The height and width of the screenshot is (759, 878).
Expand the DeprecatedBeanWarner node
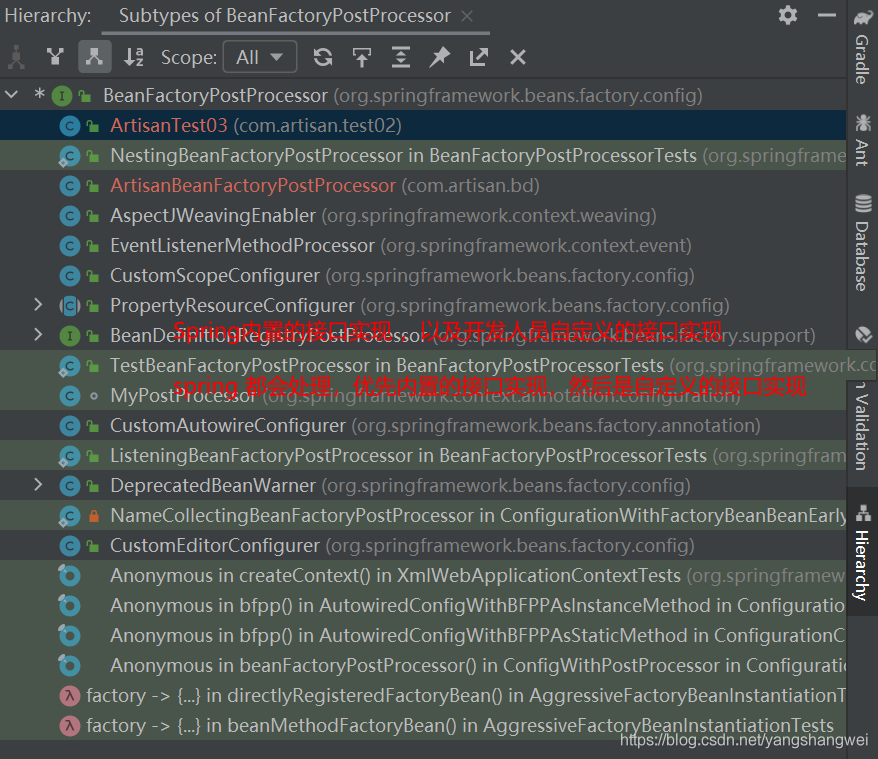(38, 485)
